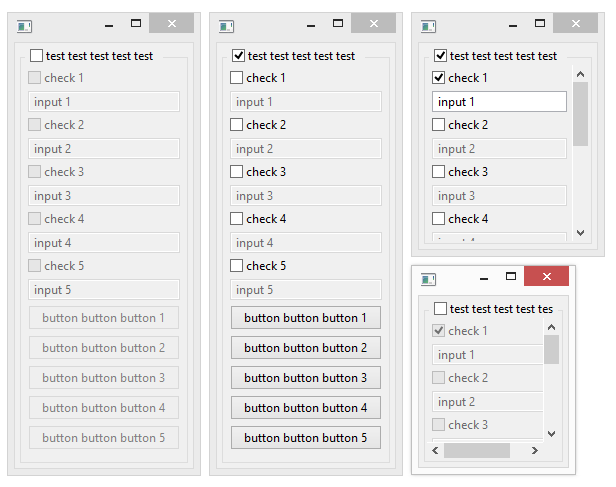Click the scroll up arrow in the top-right window

click(580, 73)
